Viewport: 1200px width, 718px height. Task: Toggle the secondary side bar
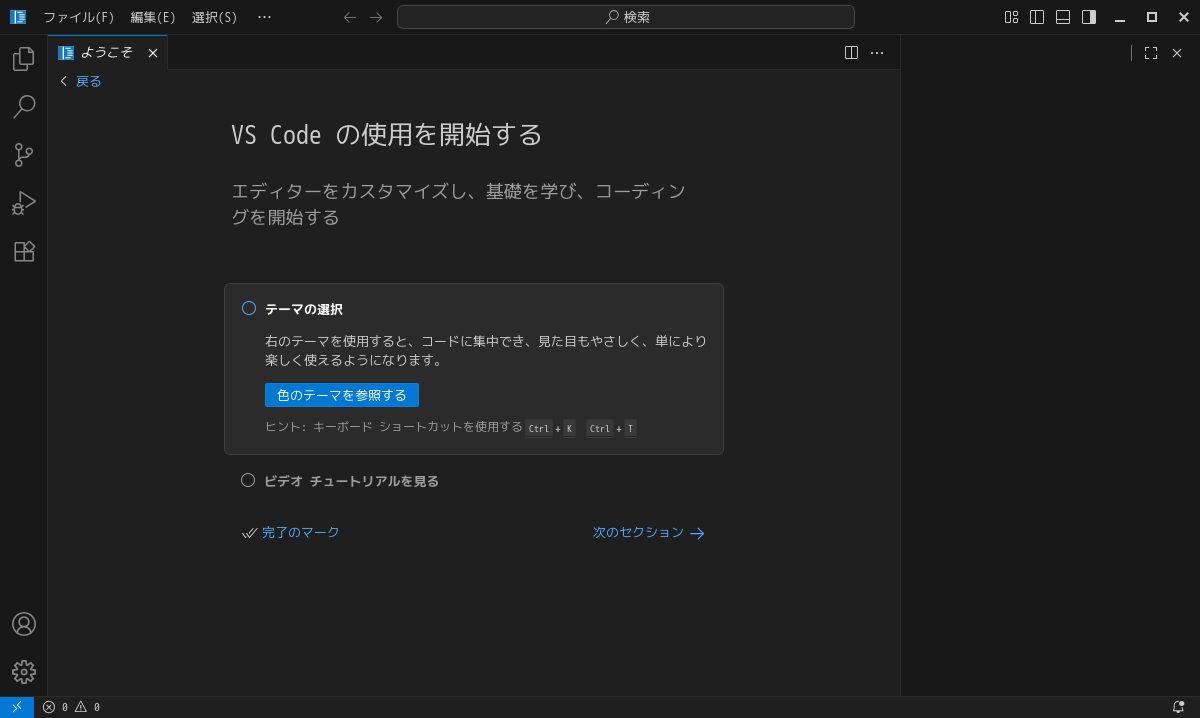[x=1089, y=17]
